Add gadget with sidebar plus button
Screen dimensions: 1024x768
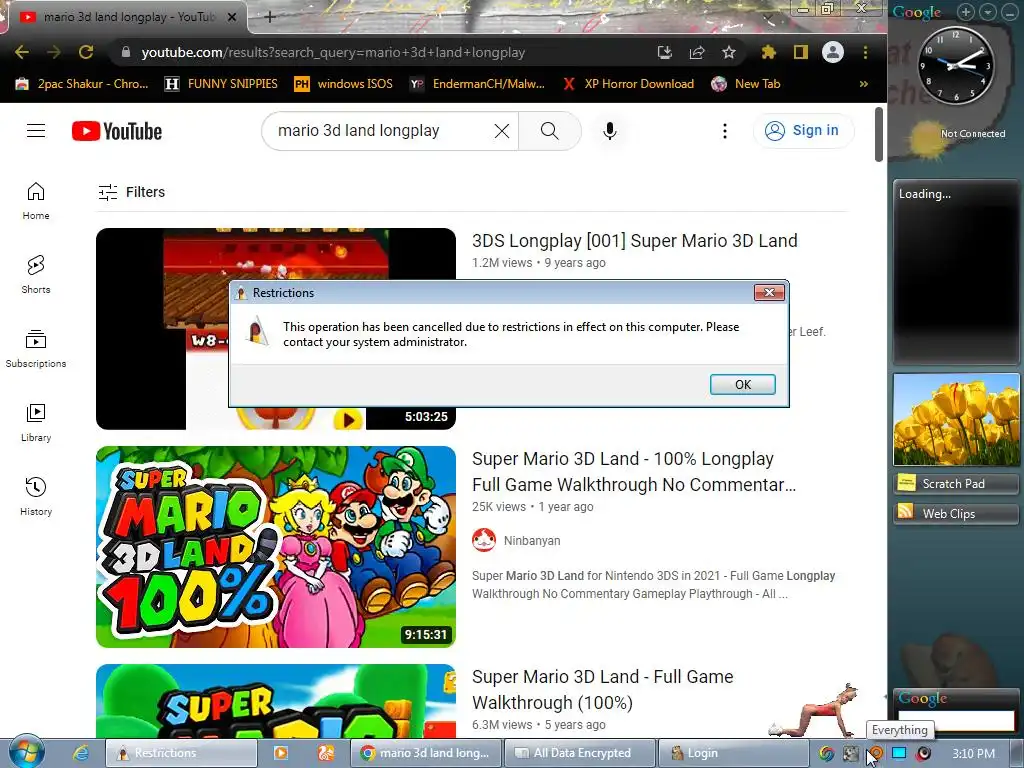click(966, 12)
